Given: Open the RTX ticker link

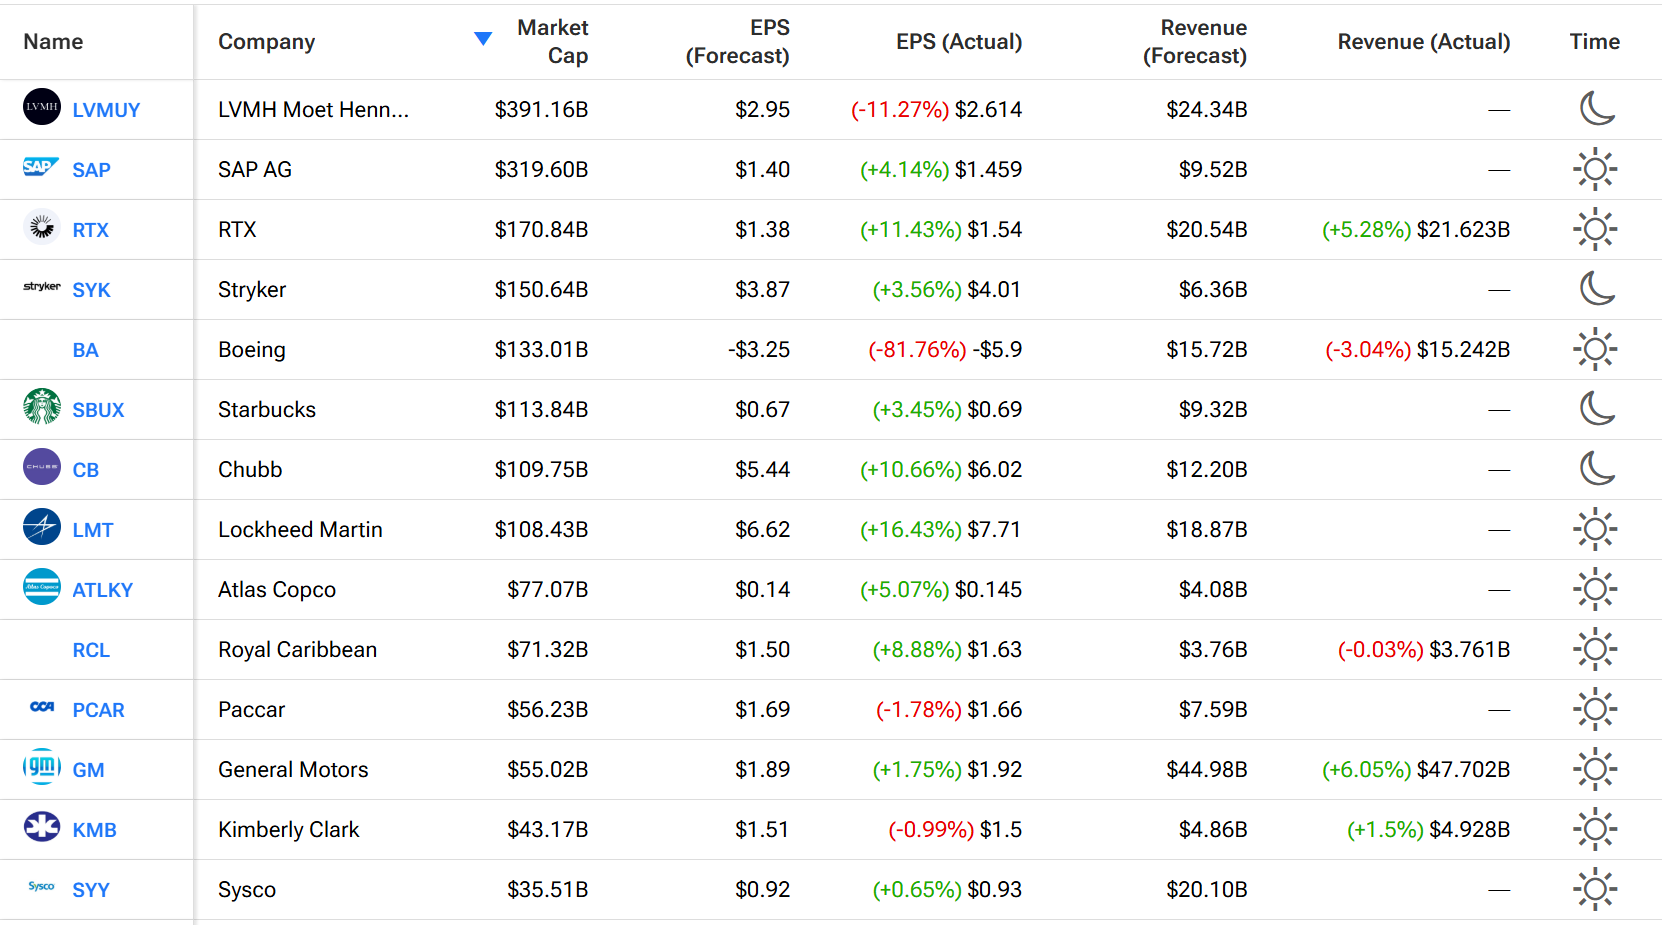Looking at the screenshot, I should [x=90, y=230].
